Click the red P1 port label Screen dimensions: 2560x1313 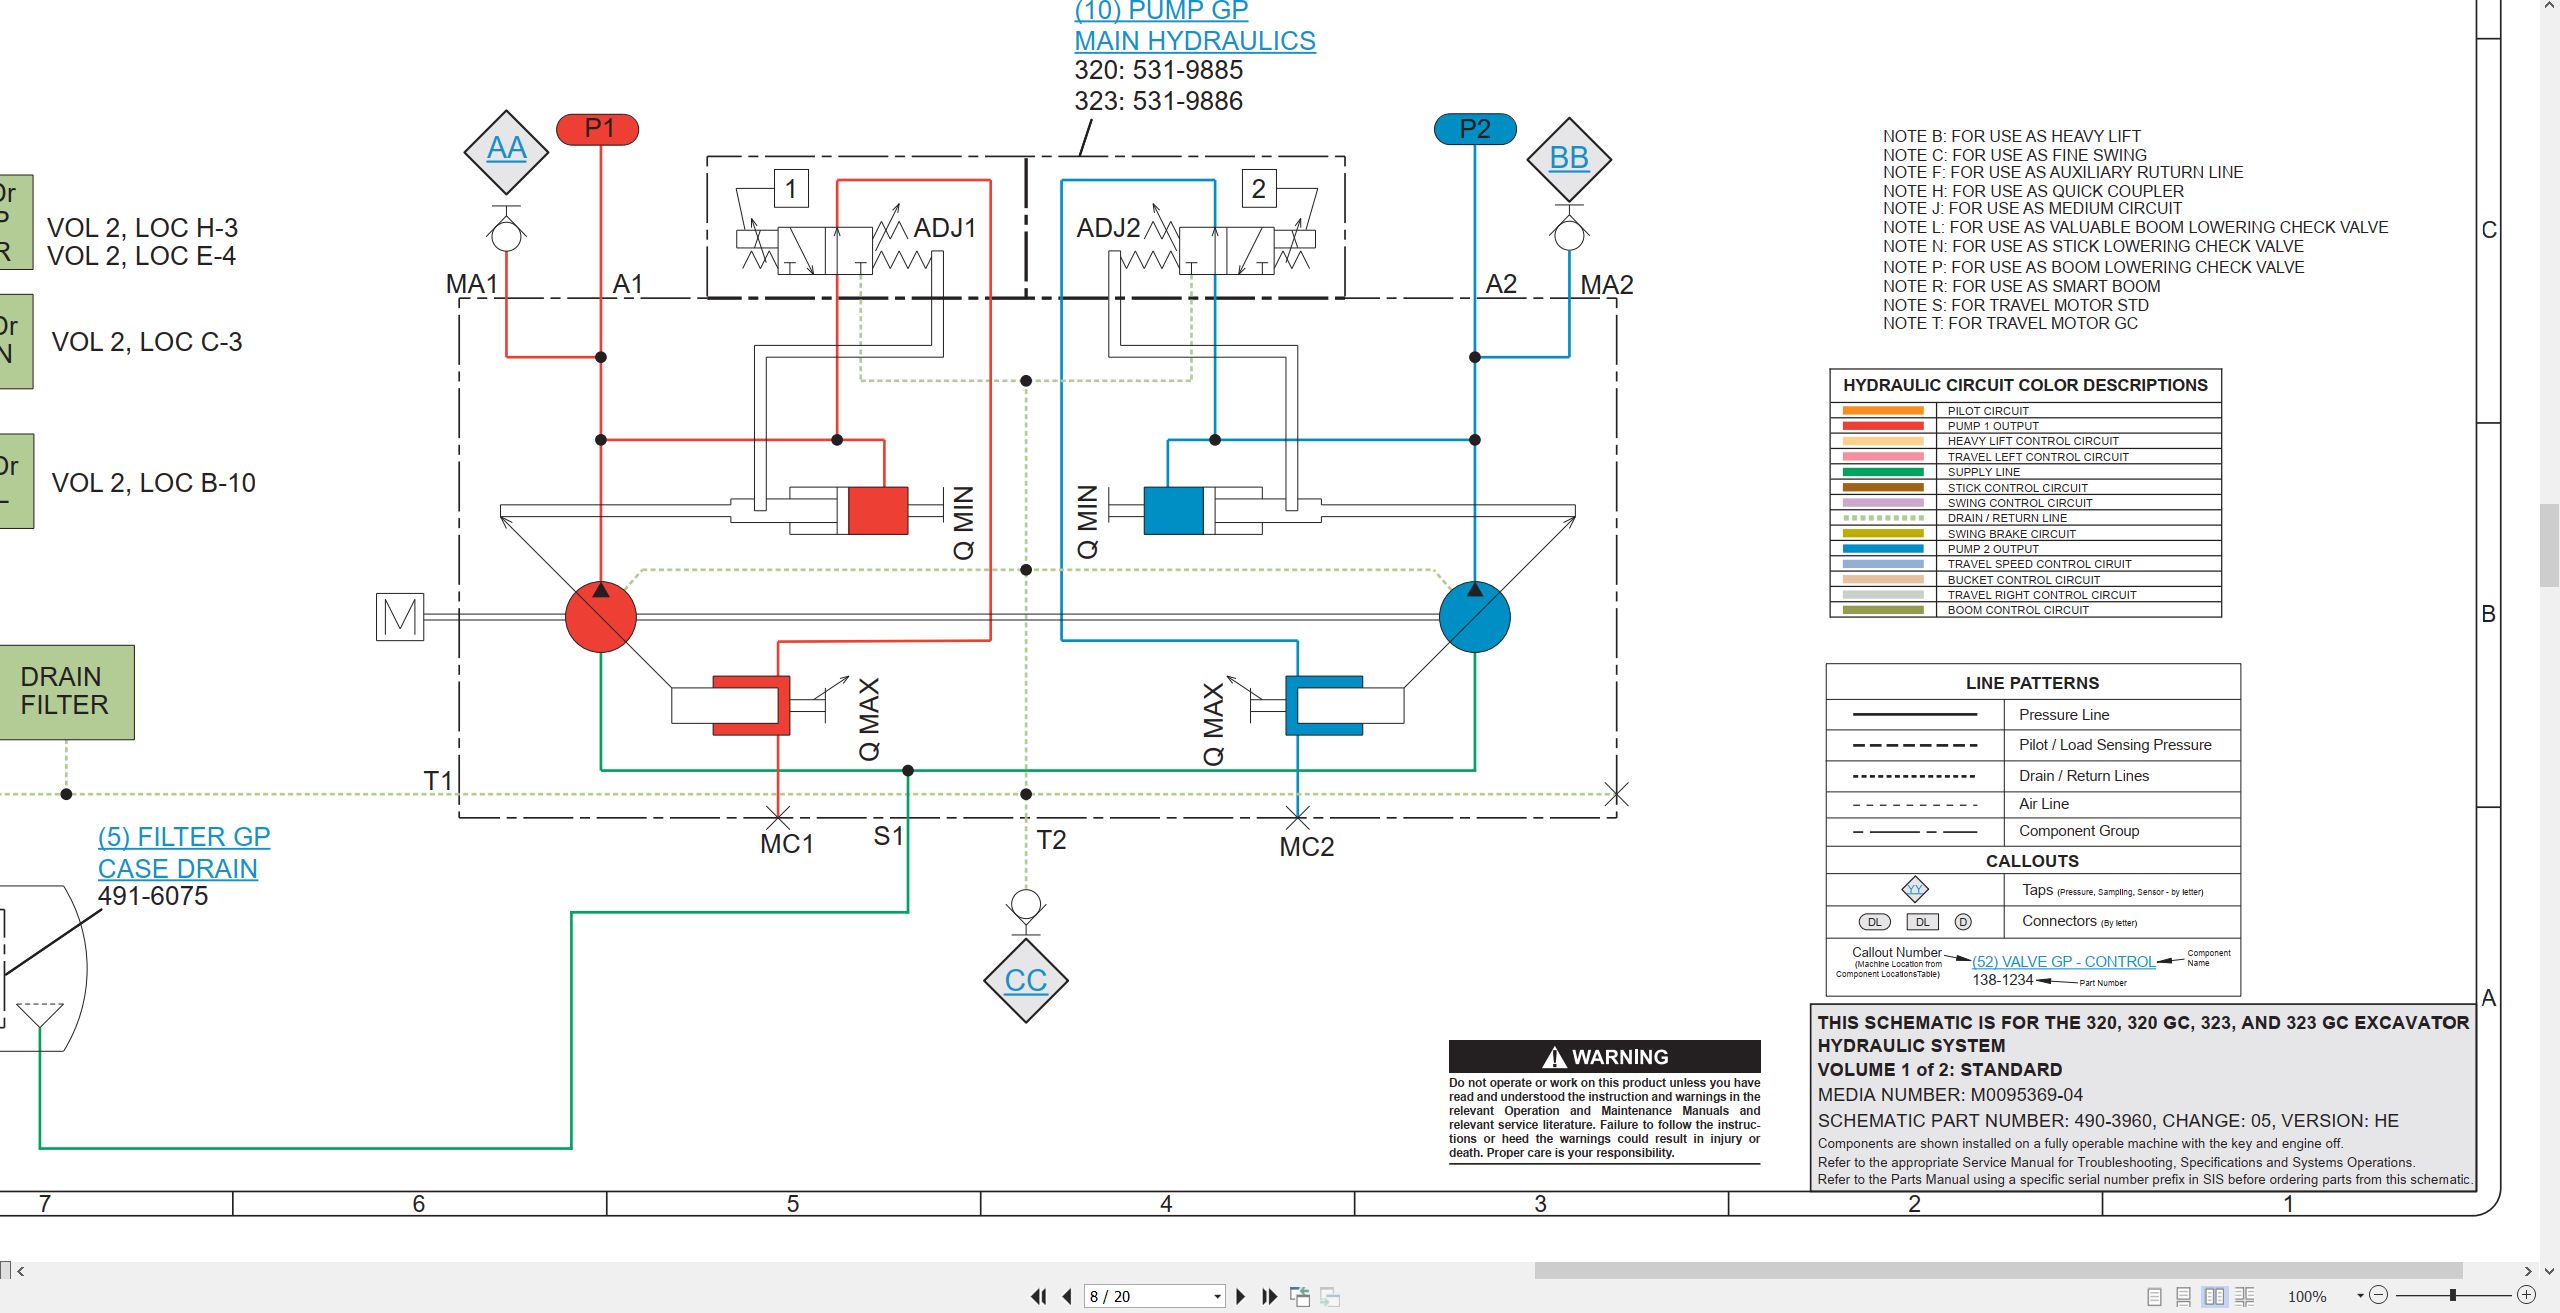tap(598, 129)
